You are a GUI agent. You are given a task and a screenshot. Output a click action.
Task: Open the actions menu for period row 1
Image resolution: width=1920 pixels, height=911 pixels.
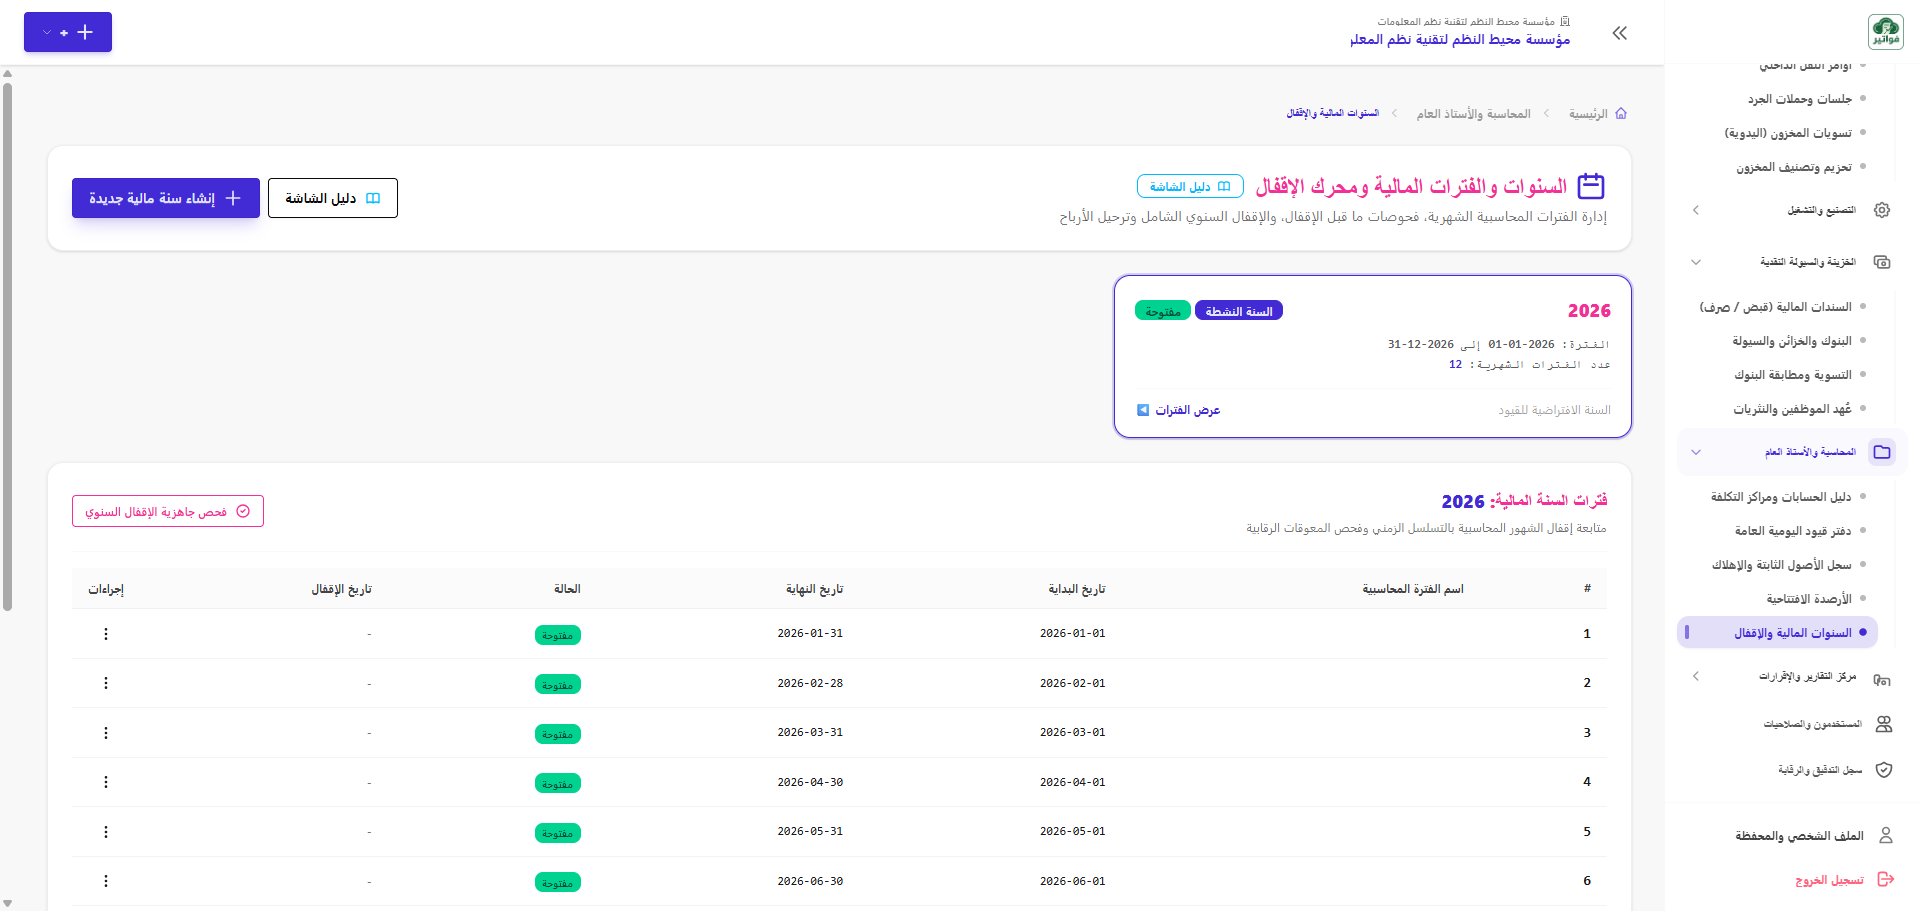(106, 634)
